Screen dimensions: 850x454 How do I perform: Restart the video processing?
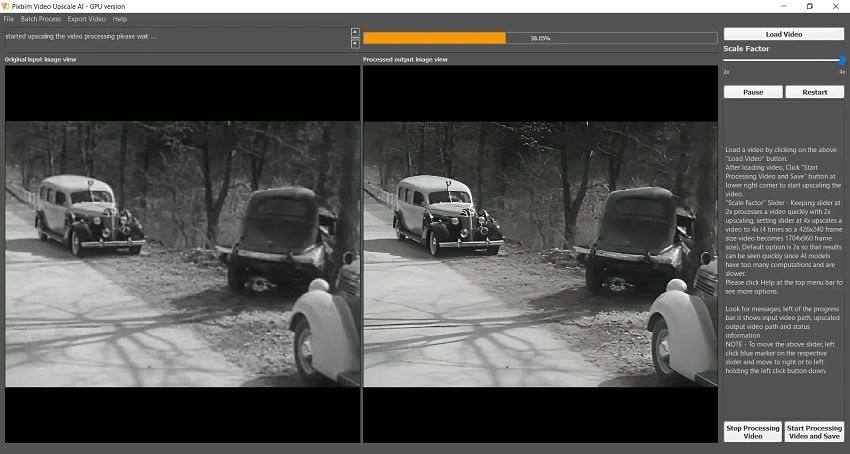coord(815,92)
